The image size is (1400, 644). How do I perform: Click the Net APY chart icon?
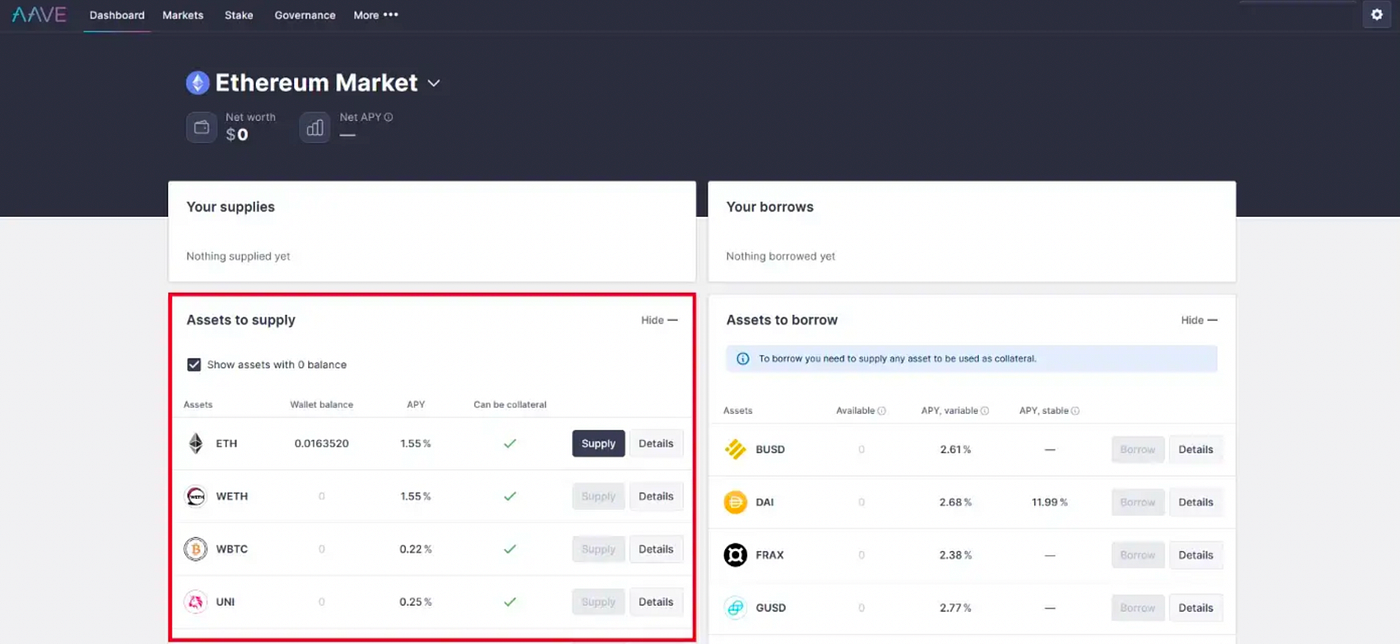click(x=315, y=127)
